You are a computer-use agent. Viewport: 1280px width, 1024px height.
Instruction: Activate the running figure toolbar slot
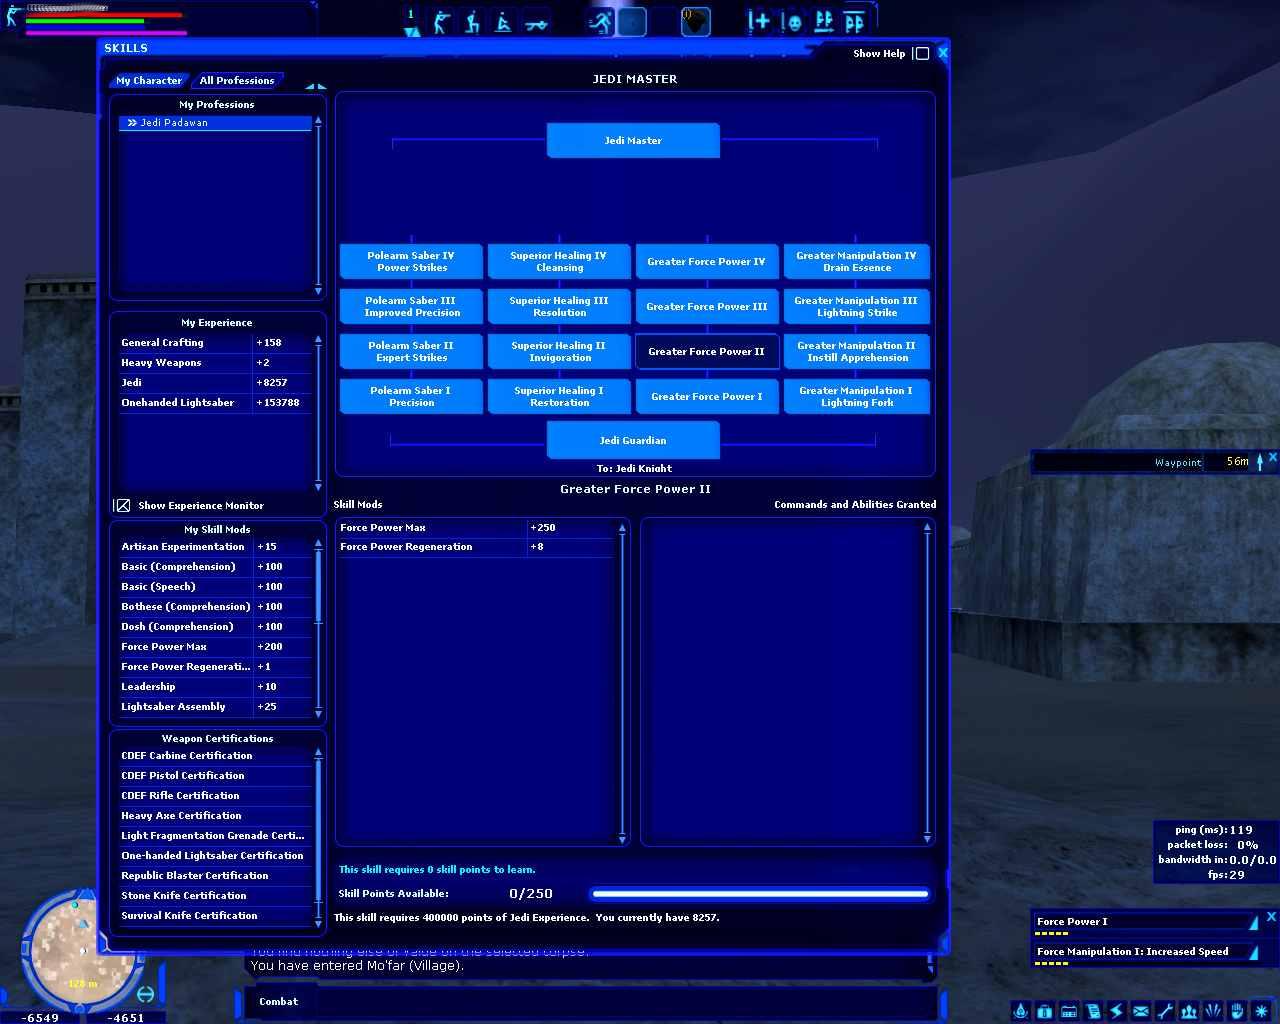[600, 21]
